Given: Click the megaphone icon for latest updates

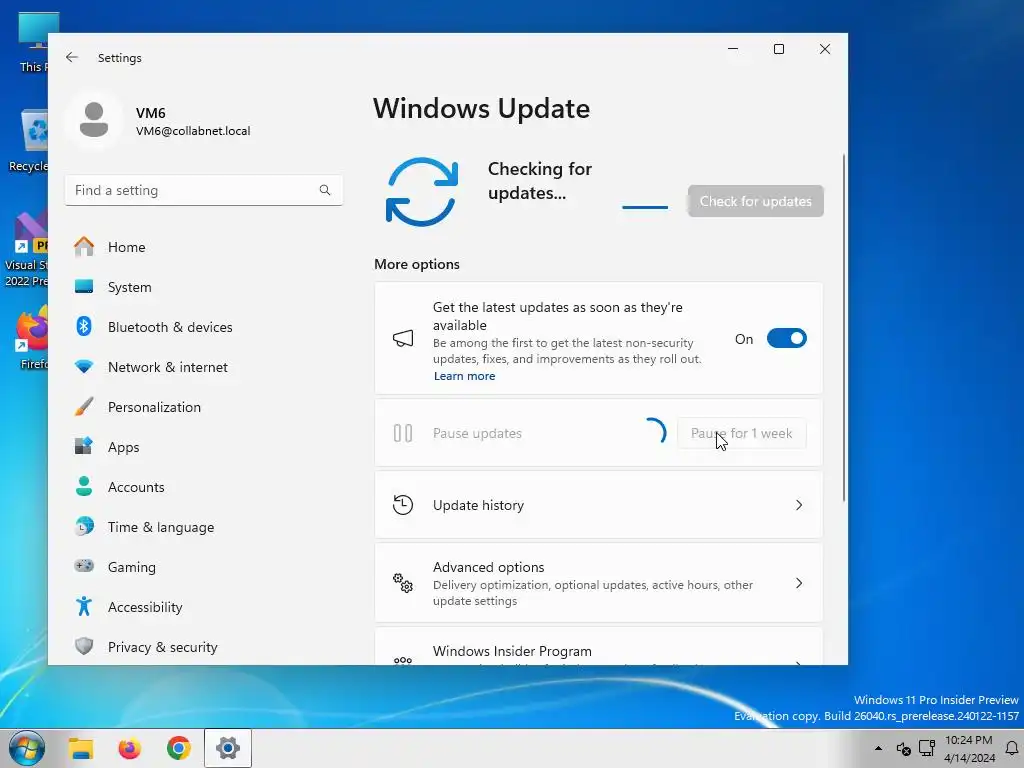Looking at the screenshot, I should [403, 338].
